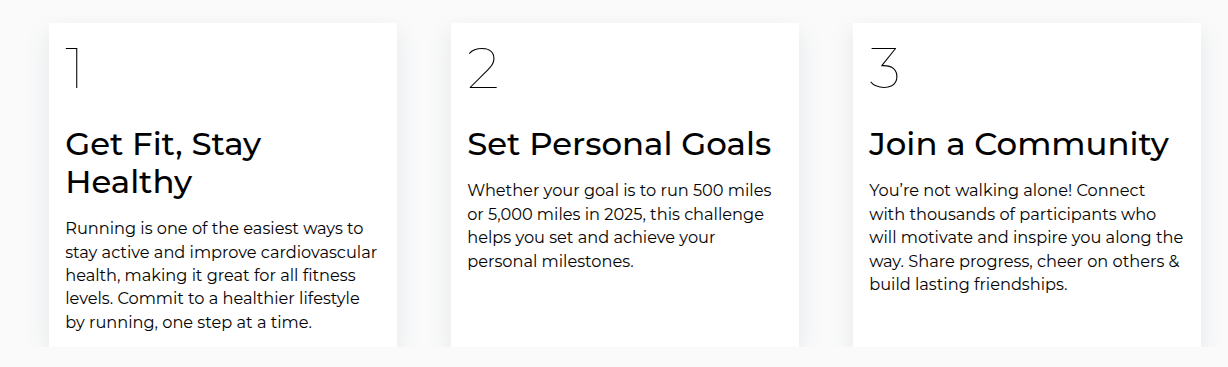Click the word "Community" in third heading

pyautogui.click(x=1071, y=145)
